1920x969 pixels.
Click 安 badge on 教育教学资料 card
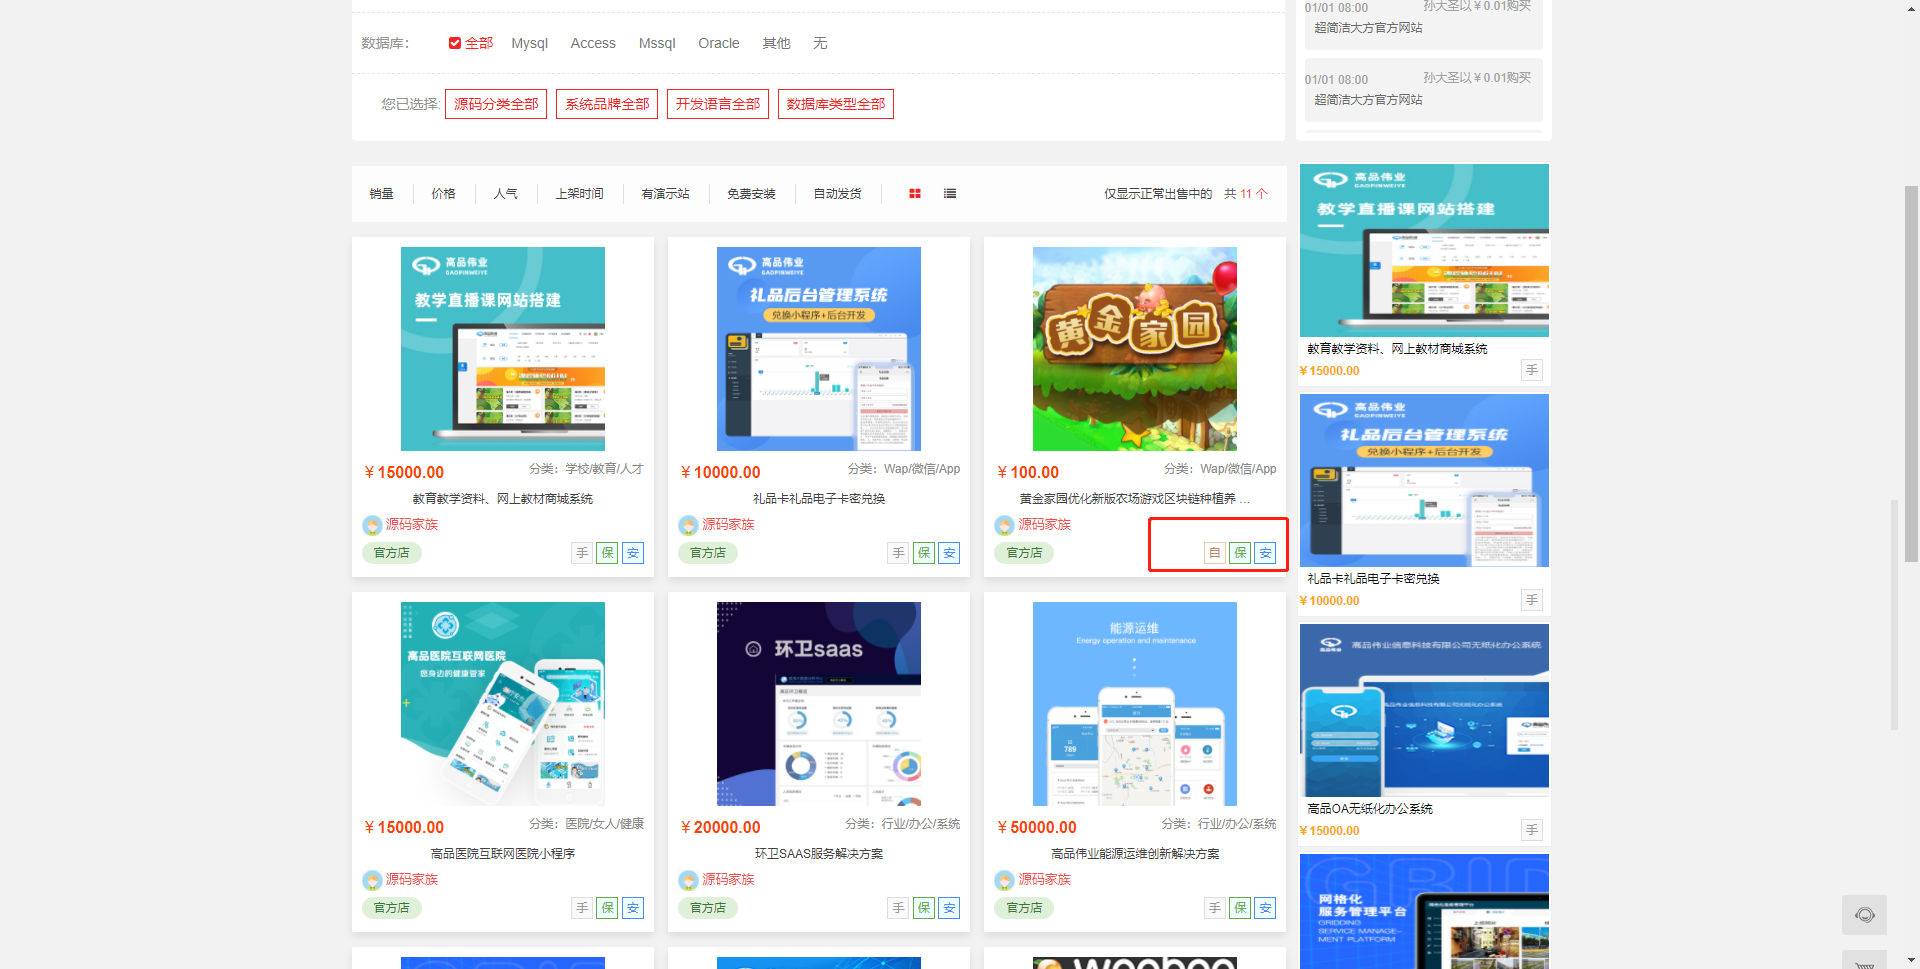click(633, 553)
